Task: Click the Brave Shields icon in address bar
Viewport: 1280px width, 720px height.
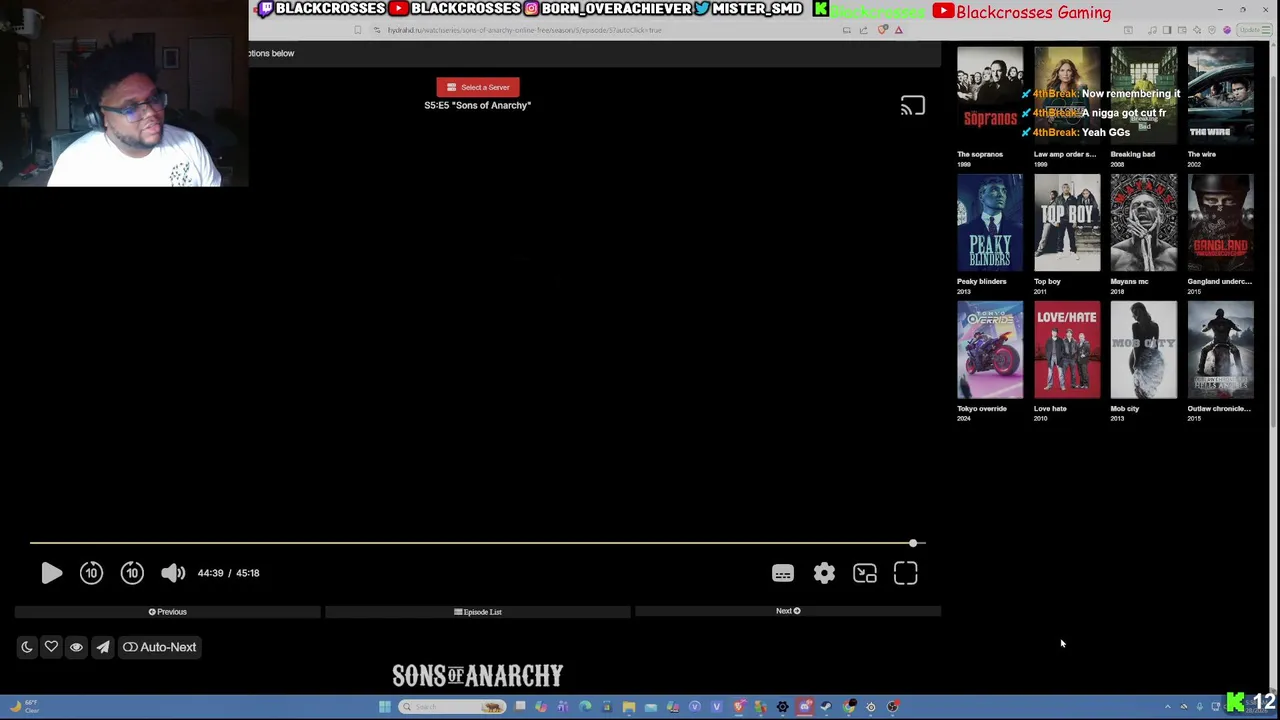Action: click(882, 30)
